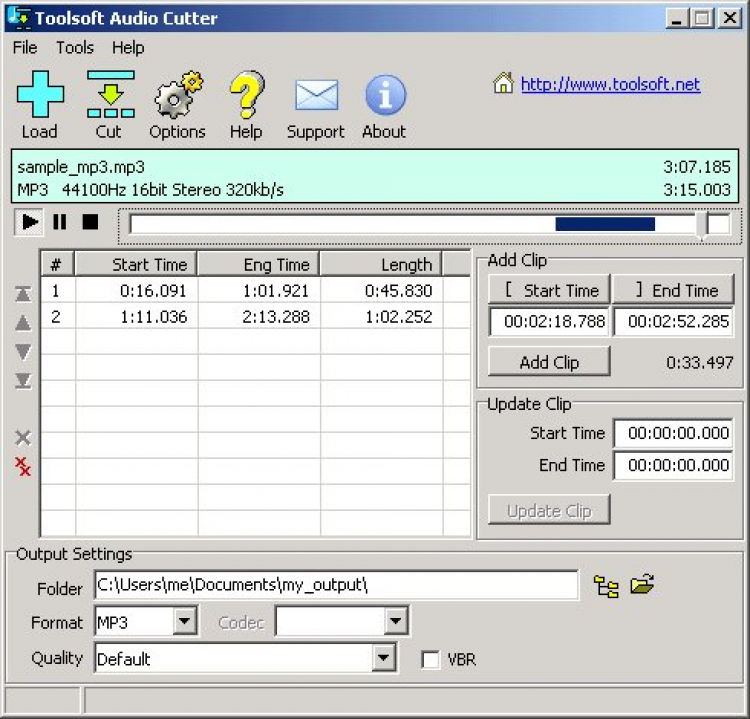
Task: Select clip 2 start time 1:11.036
Action: [153, 317]
